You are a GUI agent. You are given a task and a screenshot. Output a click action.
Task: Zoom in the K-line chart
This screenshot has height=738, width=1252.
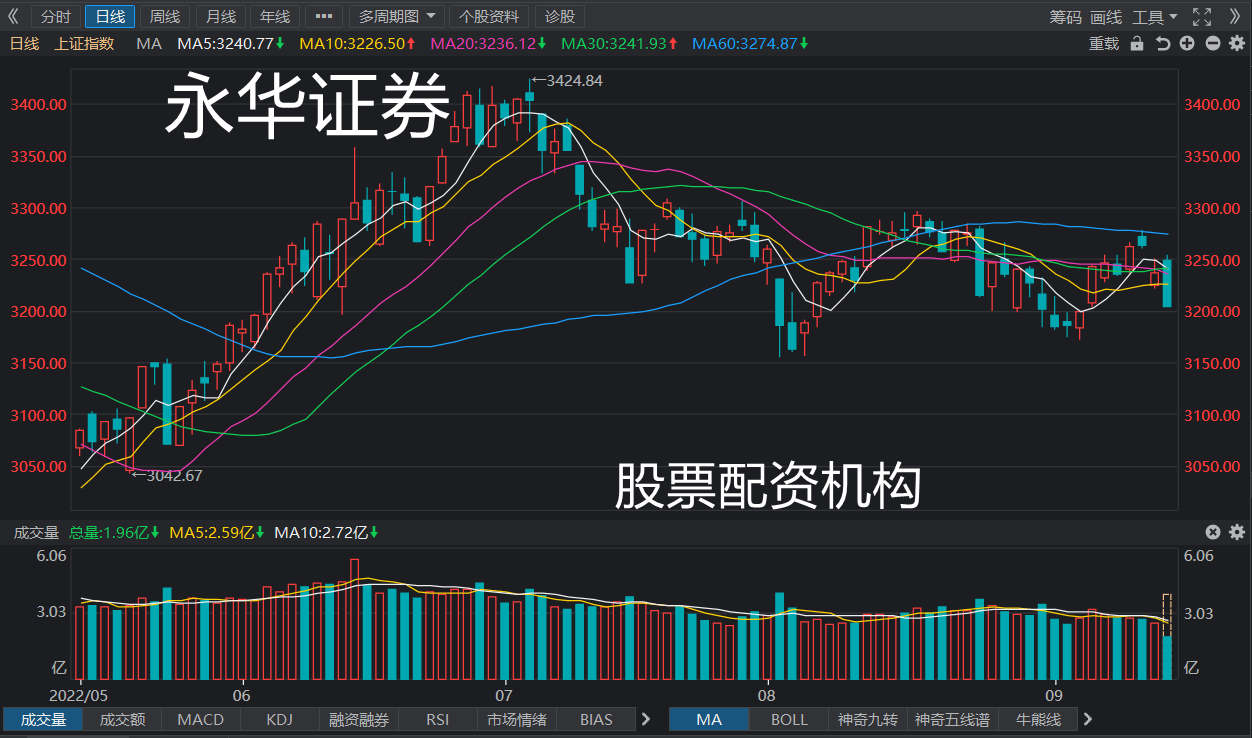point(1187,44)
